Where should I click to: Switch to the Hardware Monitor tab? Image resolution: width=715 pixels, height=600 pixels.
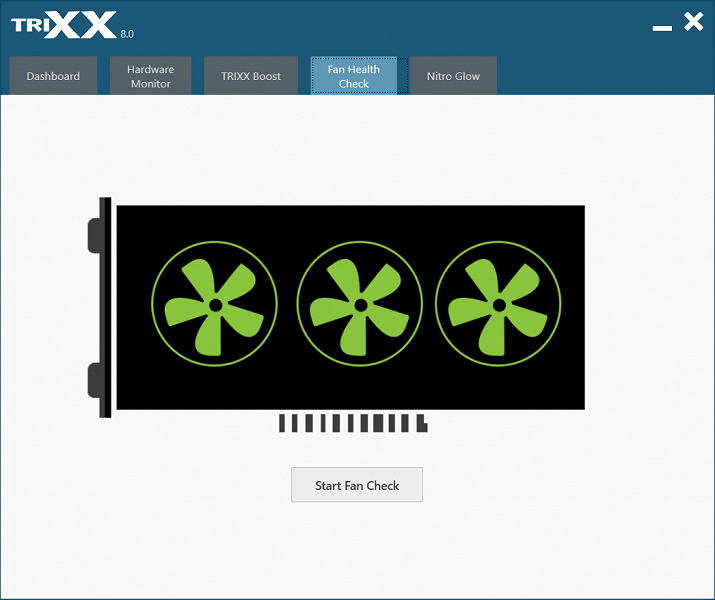150,76
